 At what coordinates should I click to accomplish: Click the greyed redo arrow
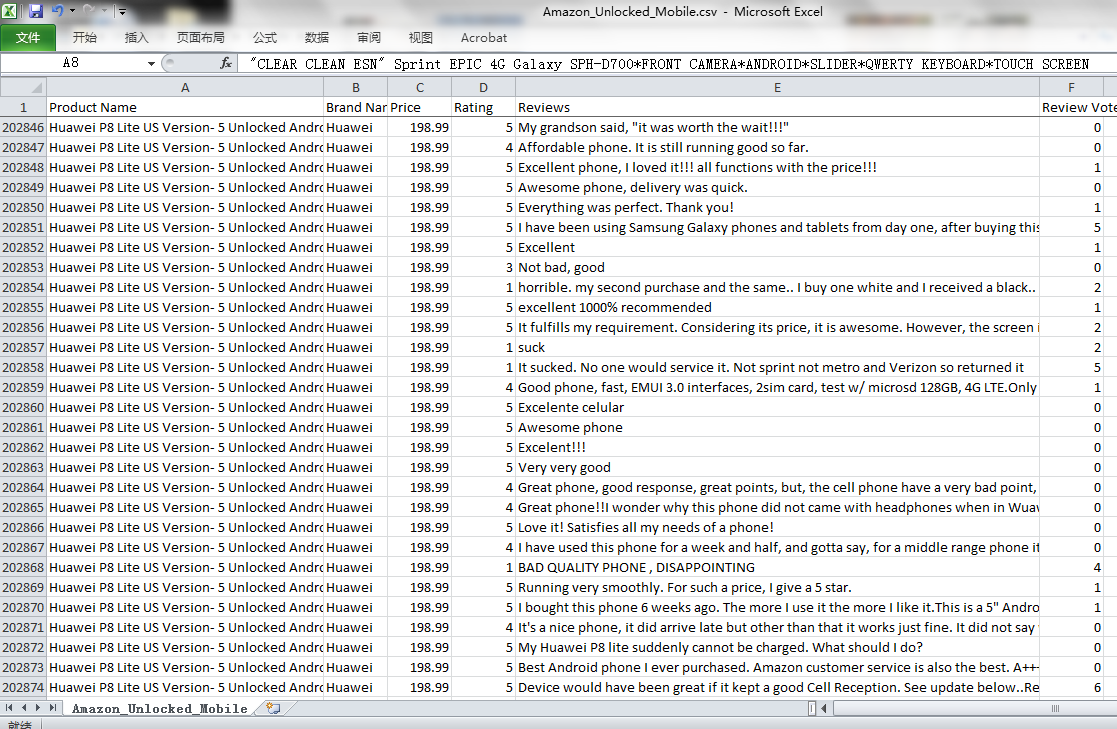point(89,11)
